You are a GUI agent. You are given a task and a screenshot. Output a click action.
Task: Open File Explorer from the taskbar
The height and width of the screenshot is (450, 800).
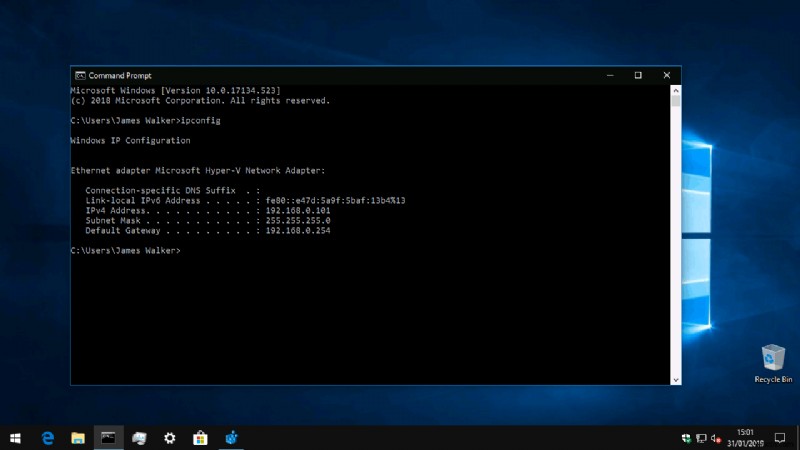pyautogui.click(x=78, y=438)
